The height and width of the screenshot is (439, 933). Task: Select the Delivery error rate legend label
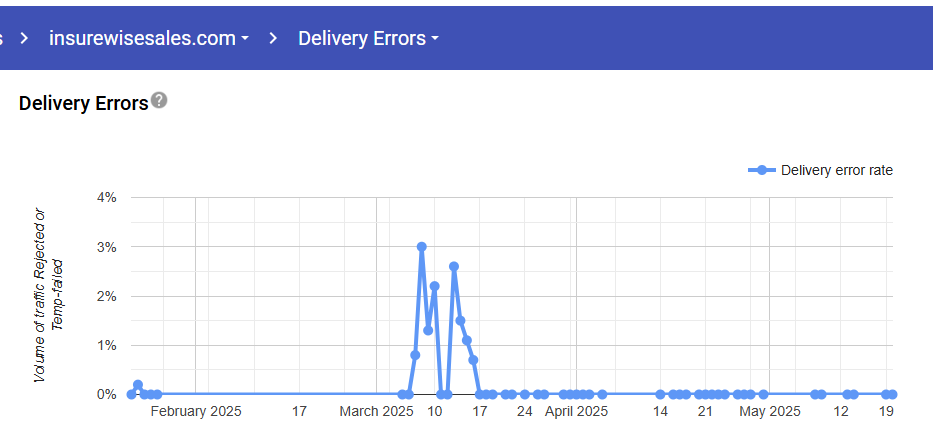(x=836, y=170)
